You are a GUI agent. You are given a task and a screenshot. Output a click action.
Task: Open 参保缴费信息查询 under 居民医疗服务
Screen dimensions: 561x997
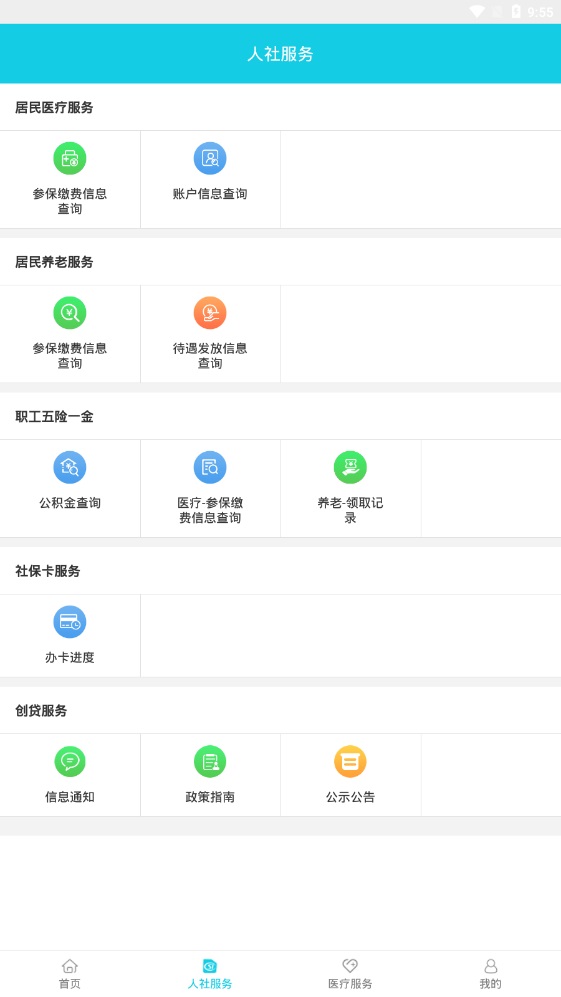click(x=70, y=158)
